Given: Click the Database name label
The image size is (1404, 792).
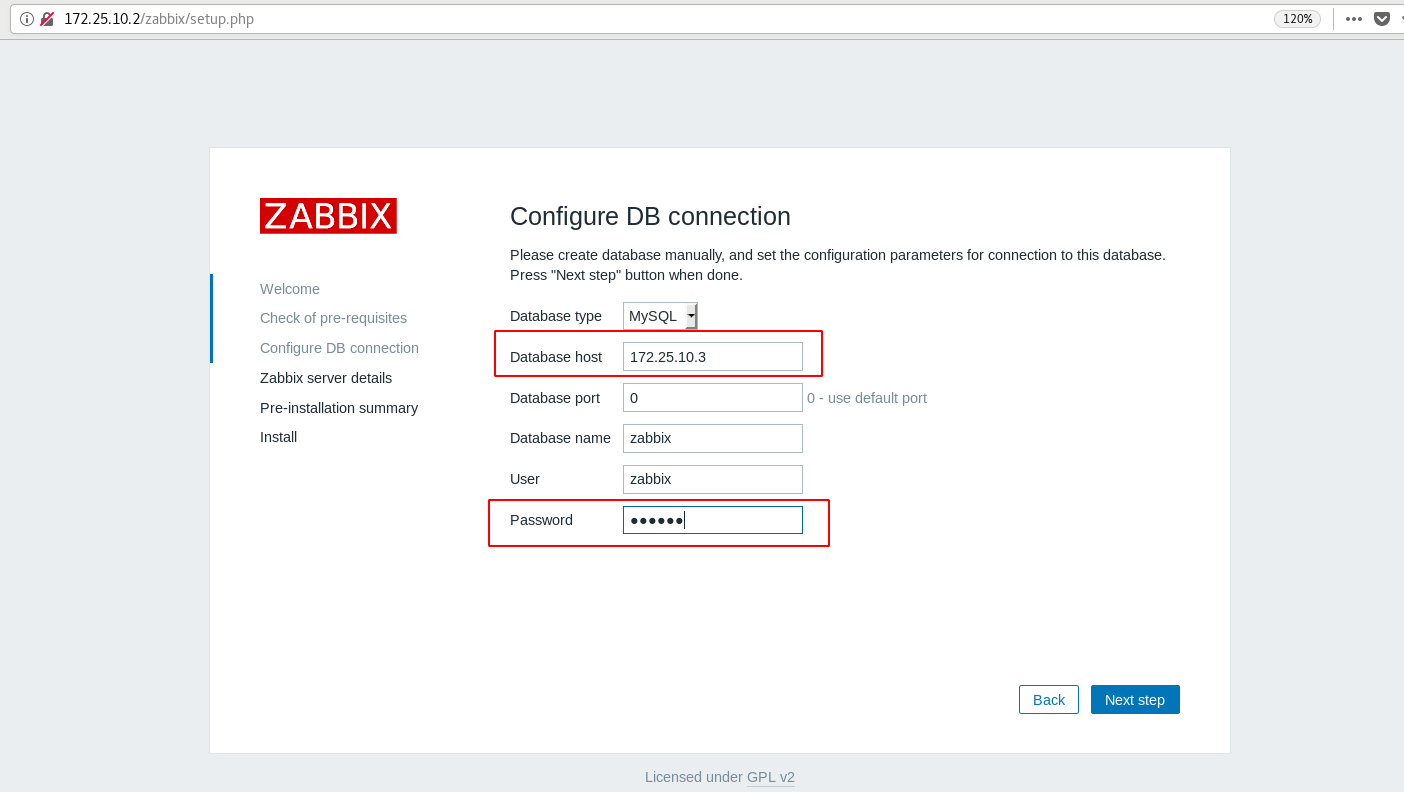Looking at the screenshot, I should click(560, 439).
